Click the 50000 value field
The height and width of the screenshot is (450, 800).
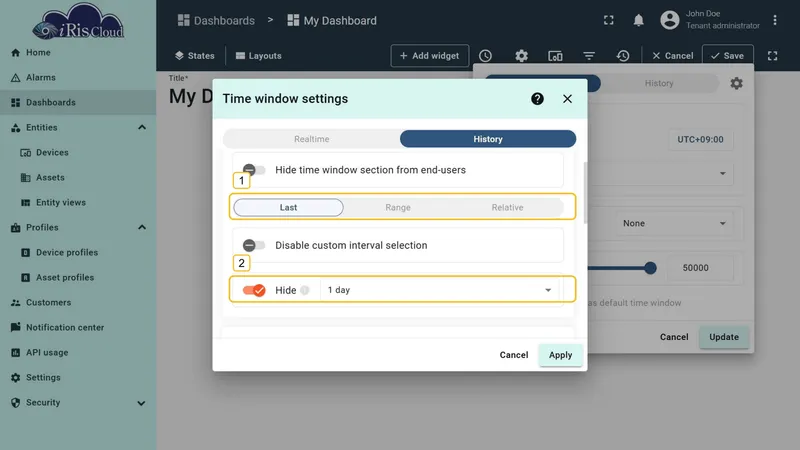click(700, 268)
